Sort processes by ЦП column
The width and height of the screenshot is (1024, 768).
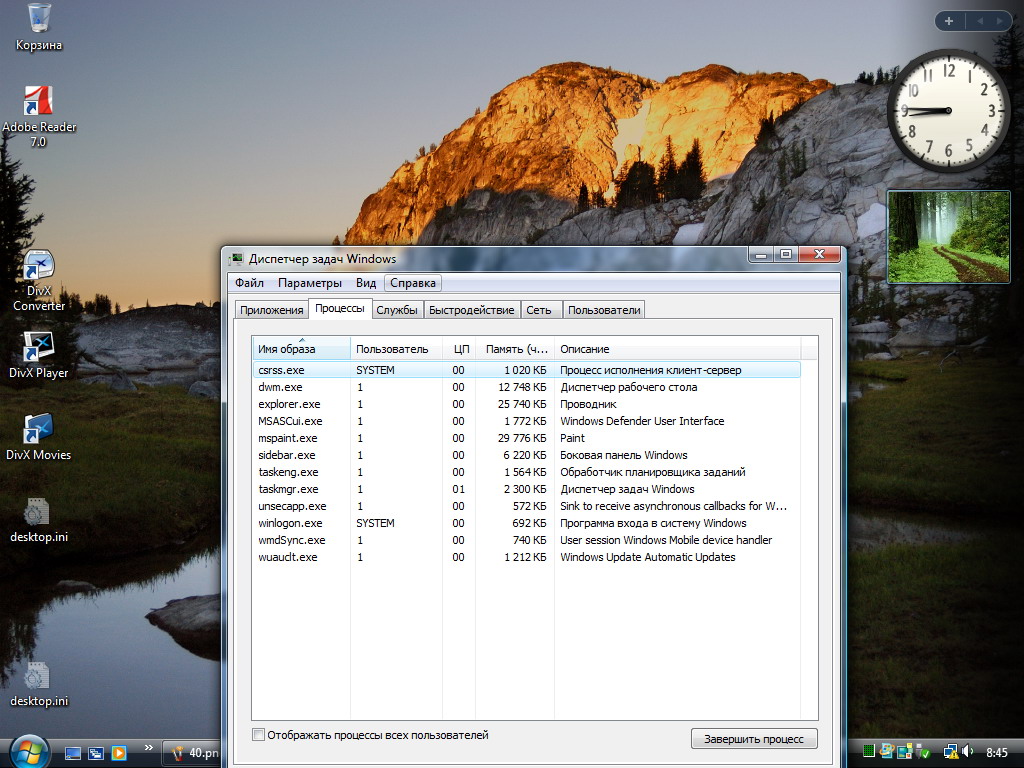[459, 349]
